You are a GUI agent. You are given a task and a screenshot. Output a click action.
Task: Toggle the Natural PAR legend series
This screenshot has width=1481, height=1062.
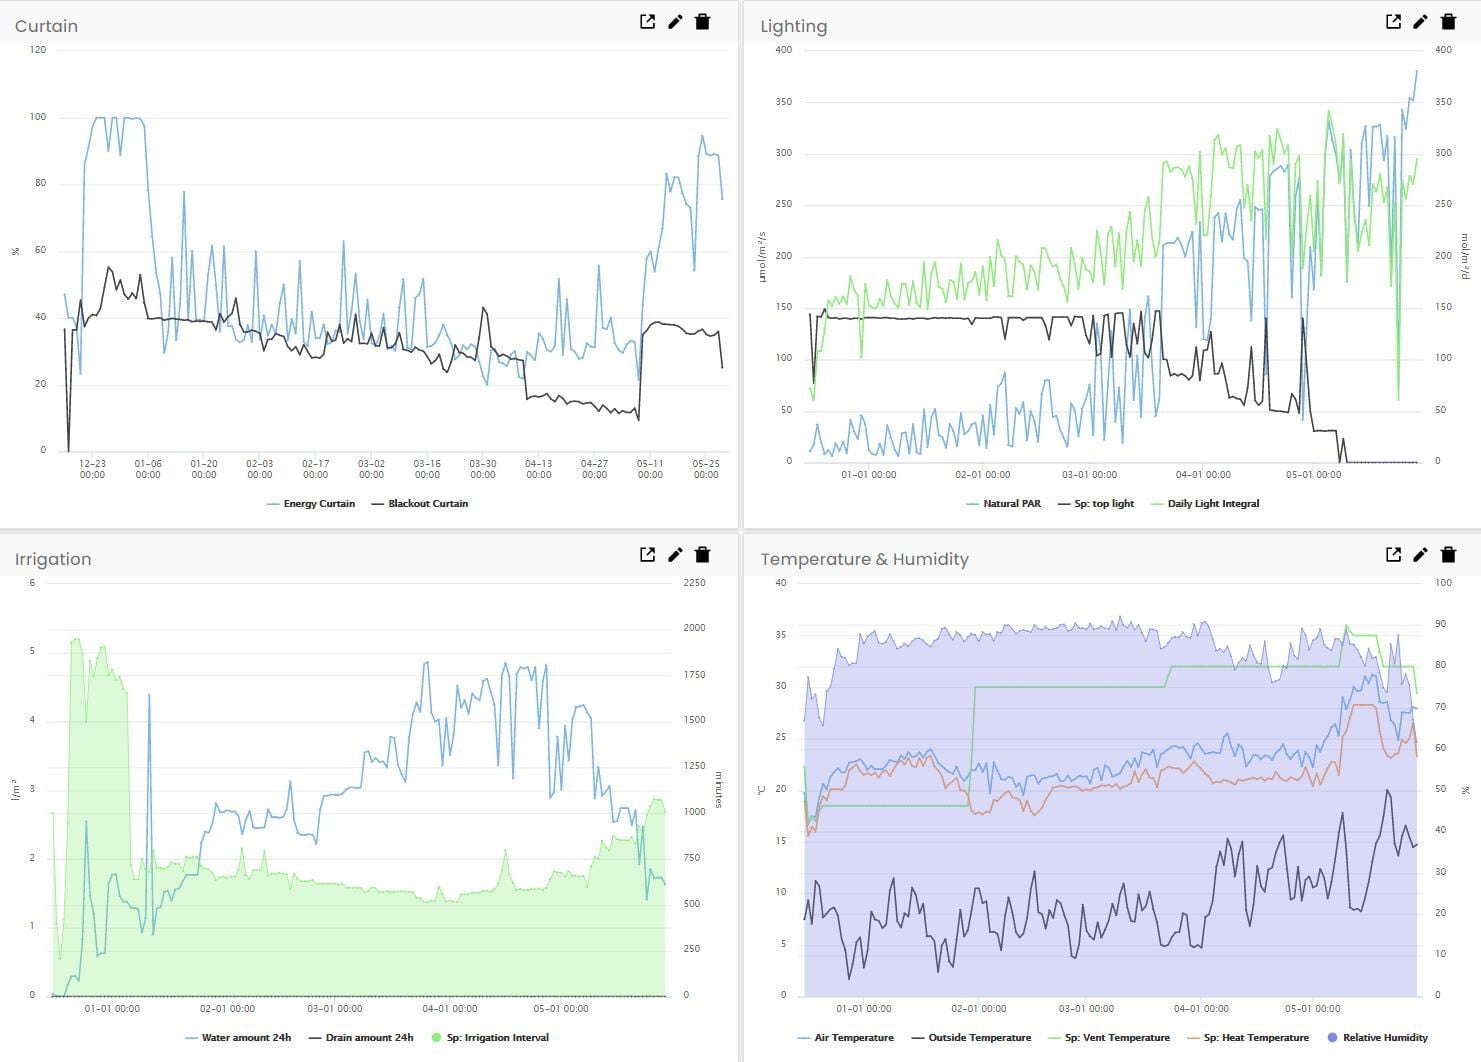[x=1003, y=504]
